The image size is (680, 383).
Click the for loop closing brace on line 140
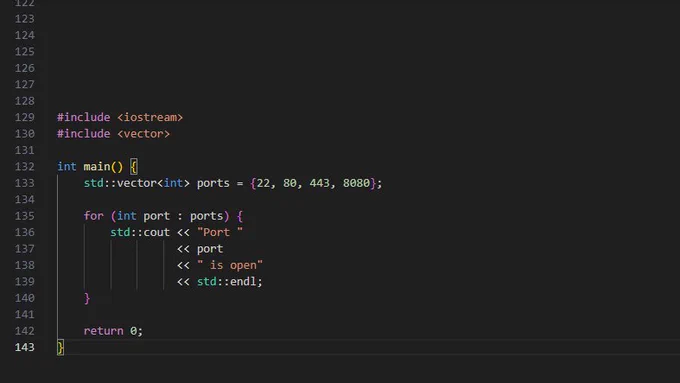(87, 298)
